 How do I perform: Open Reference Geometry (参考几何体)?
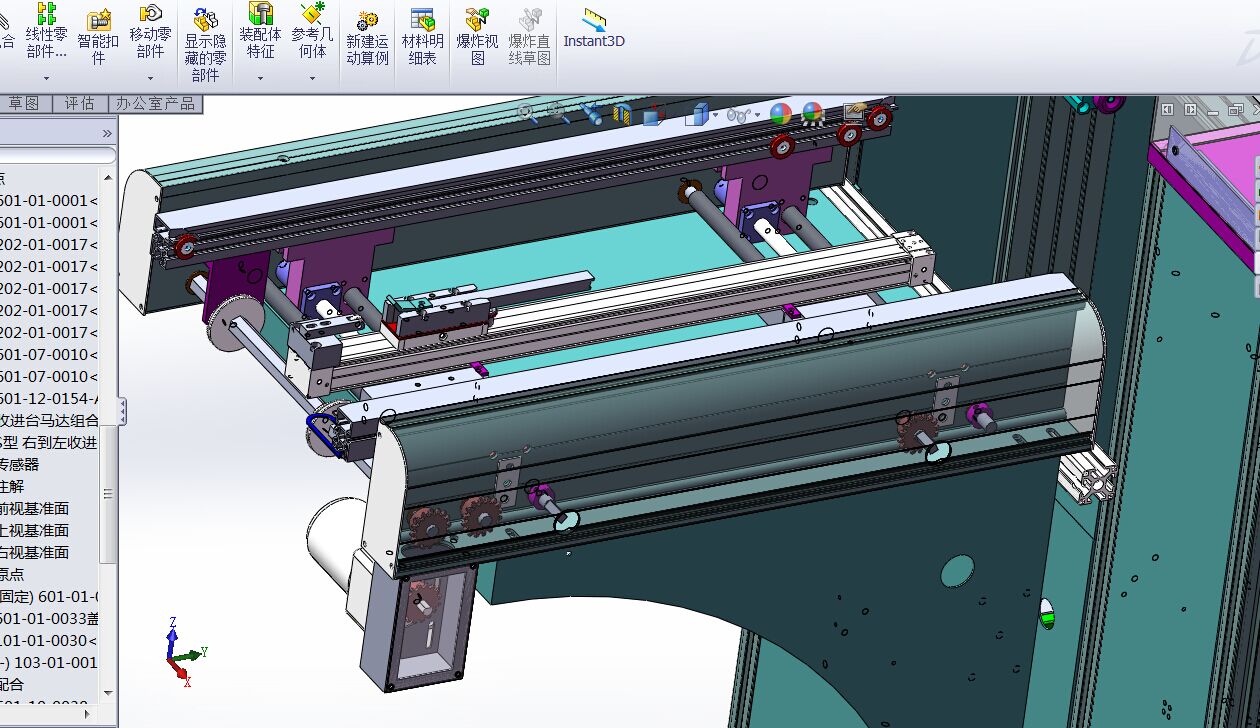tap(312, 30)
